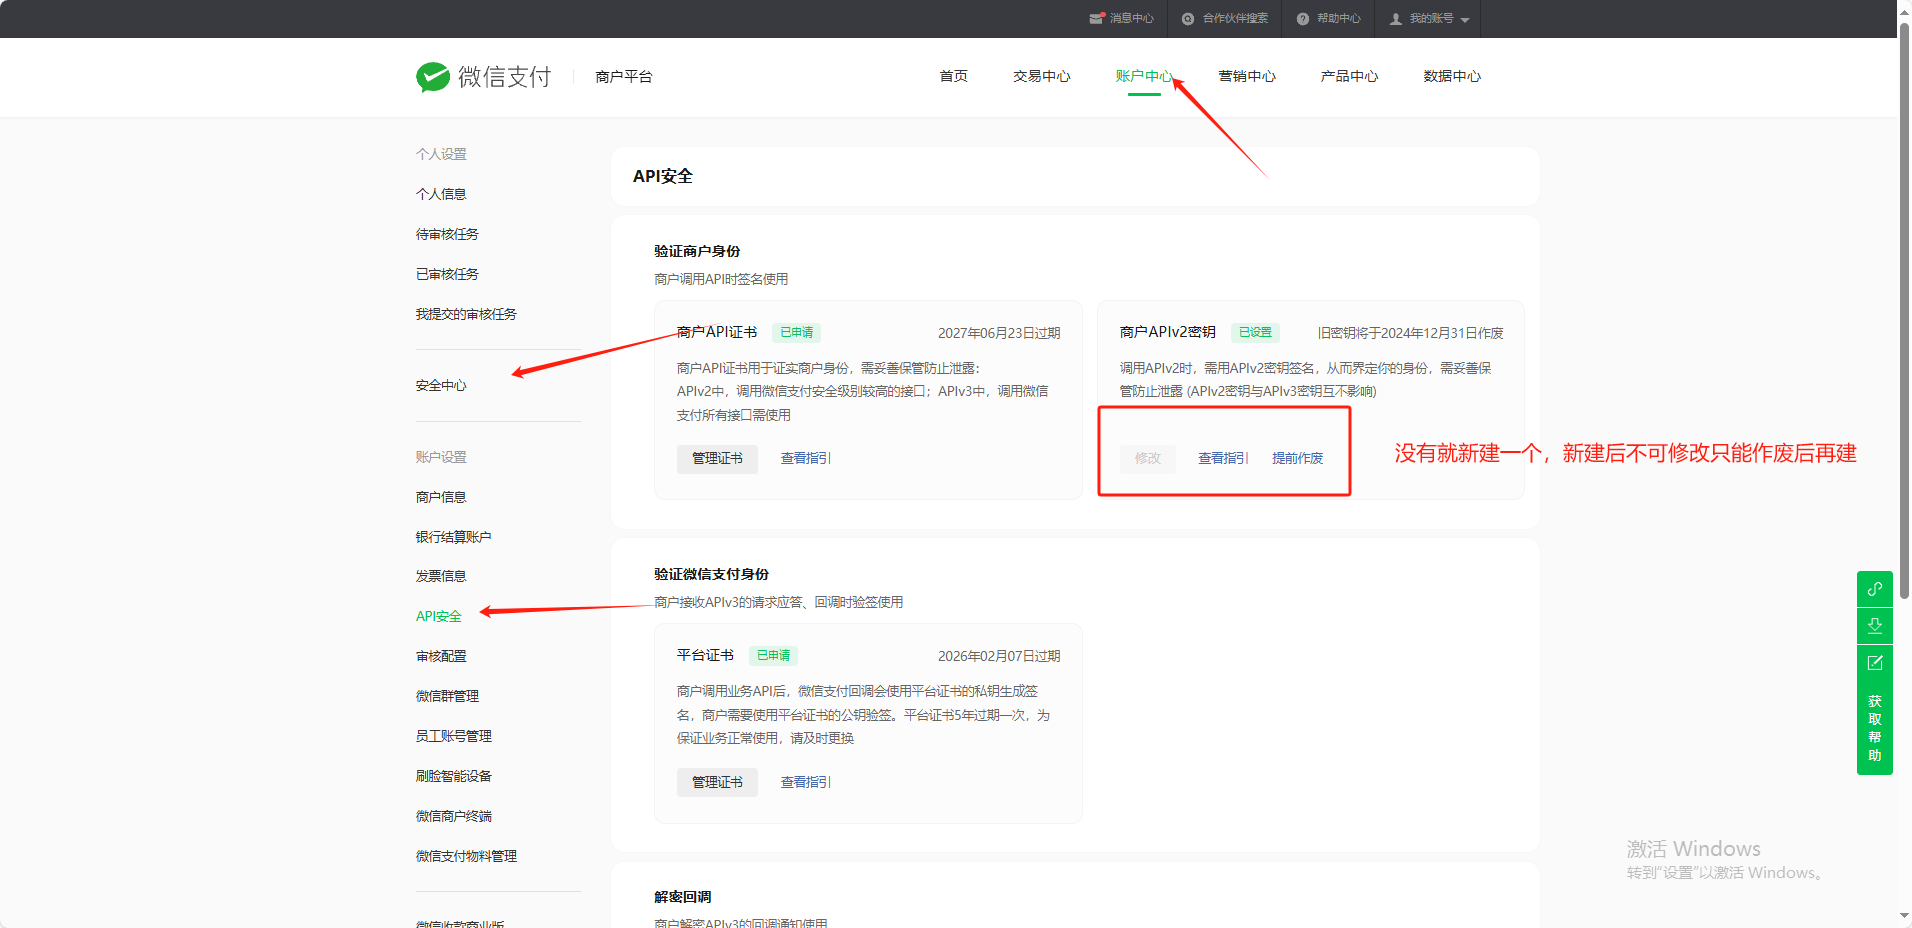Viewport: 1912px width, 928px height.
Task: Click 提前作废 link for APIv2密钥
Action: point(1297,458)
